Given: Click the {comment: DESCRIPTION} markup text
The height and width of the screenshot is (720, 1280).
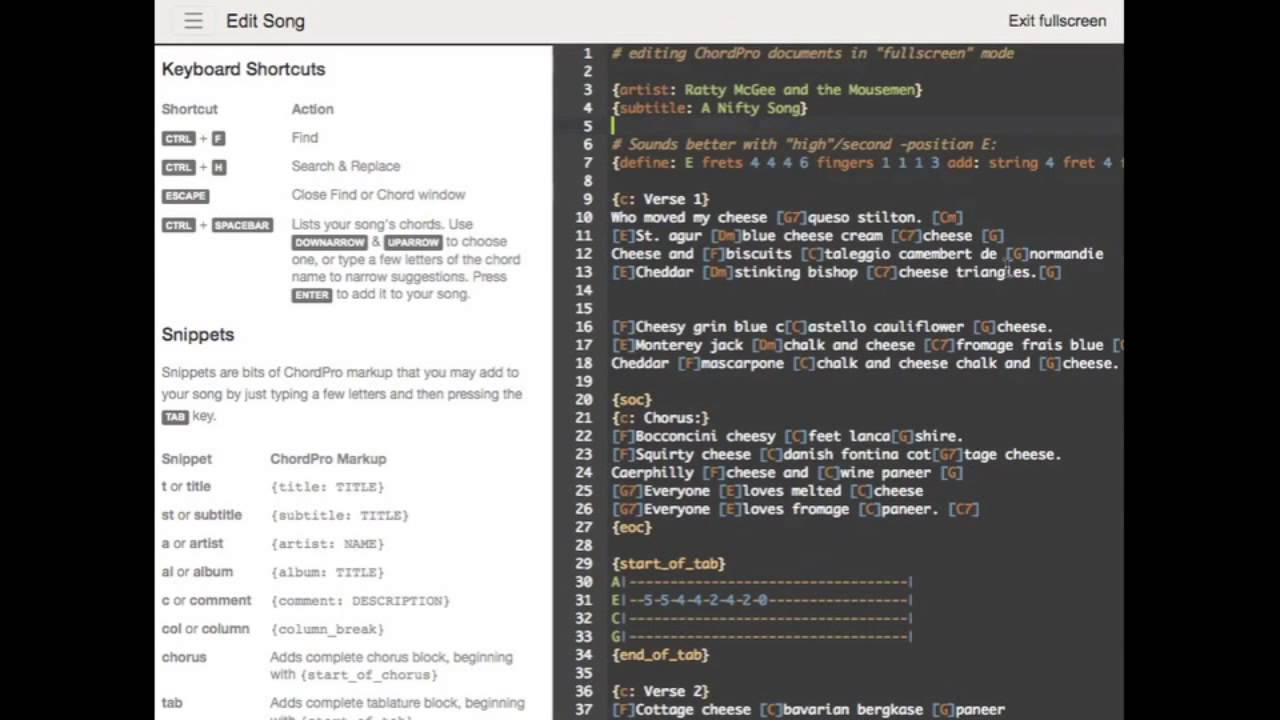Looking at the screenshot, I should coord(360,601).
